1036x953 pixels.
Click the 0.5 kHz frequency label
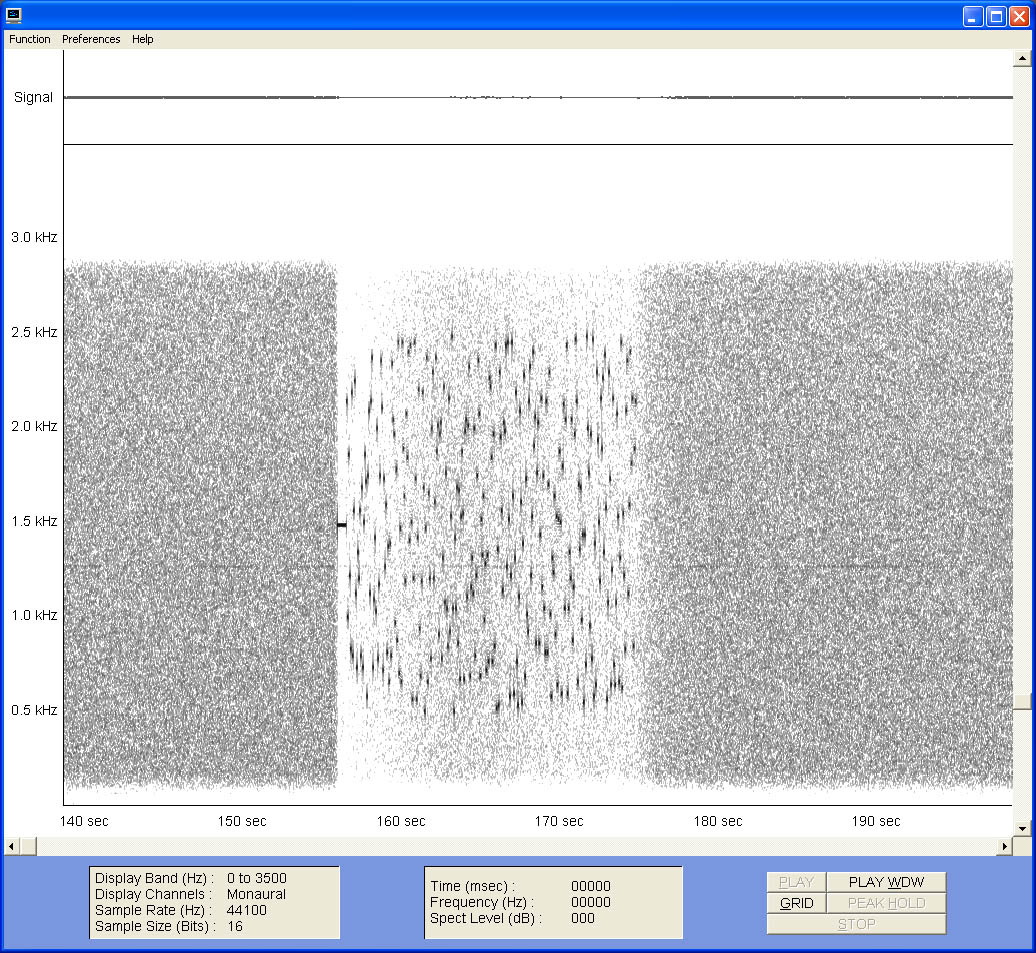click(x=34, y=710)
